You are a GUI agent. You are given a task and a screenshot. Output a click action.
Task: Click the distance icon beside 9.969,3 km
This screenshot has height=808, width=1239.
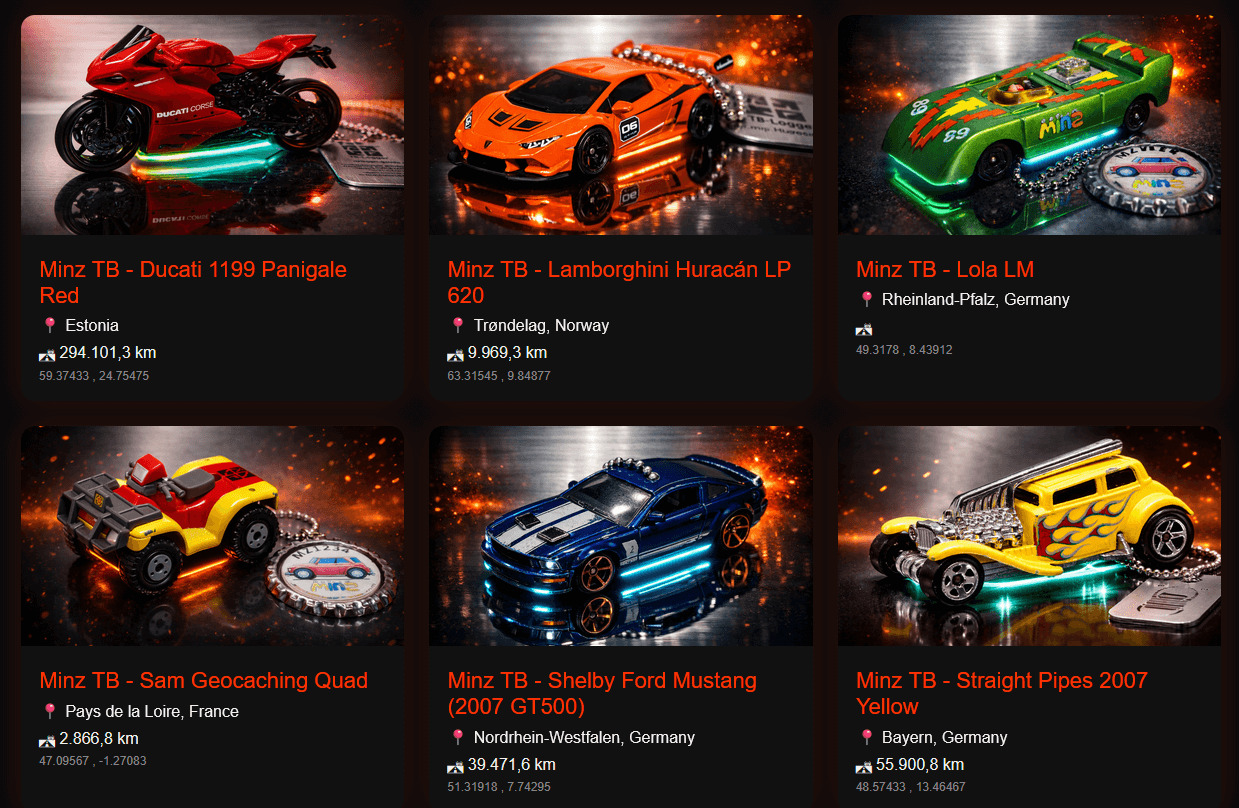point(455,354)
